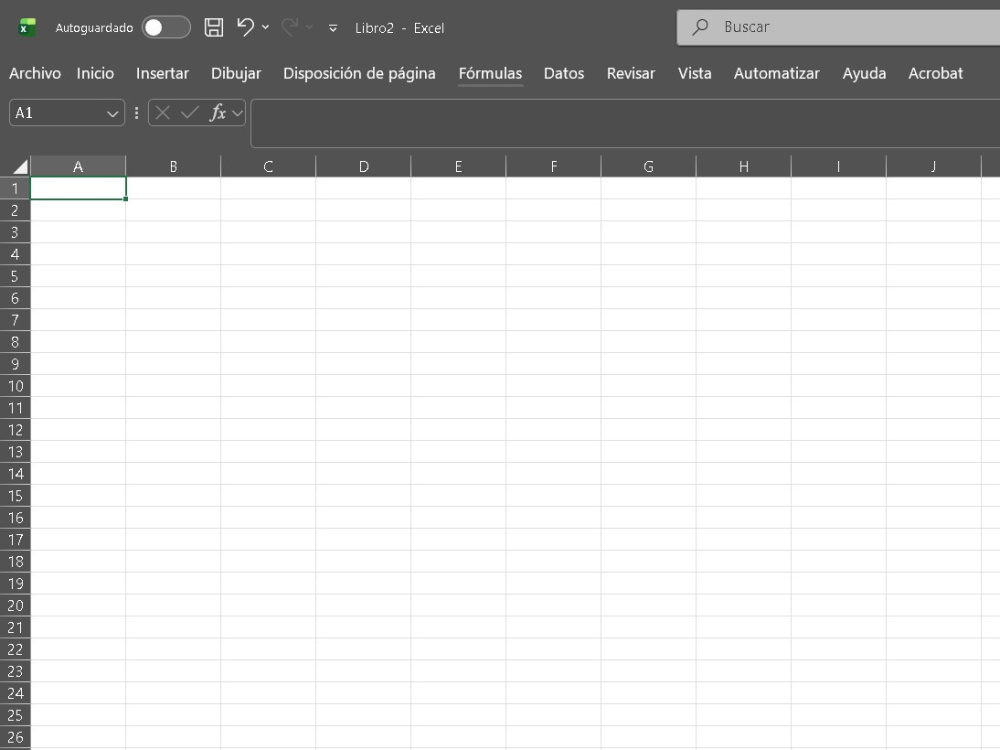Image resolution: width=1000 pixels, height=750 pixels.
Task: Select row 18 header
Action: (x=15, y=561)
